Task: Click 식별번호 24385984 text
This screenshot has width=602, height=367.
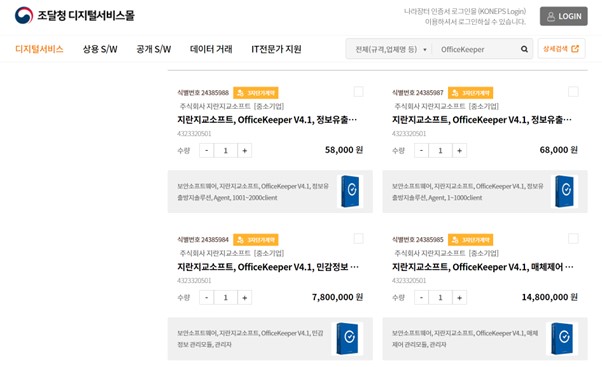Action: [203, 240]
